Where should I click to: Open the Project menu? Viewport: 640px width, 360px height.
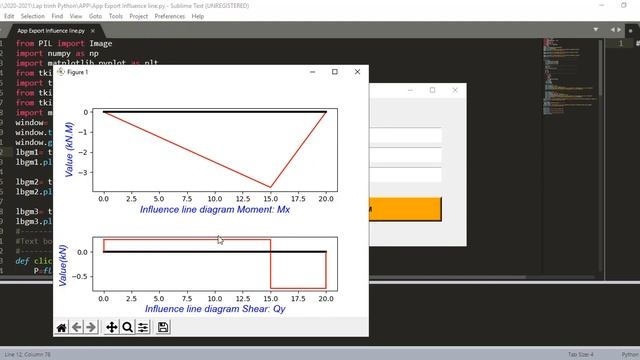click(138, 16)
